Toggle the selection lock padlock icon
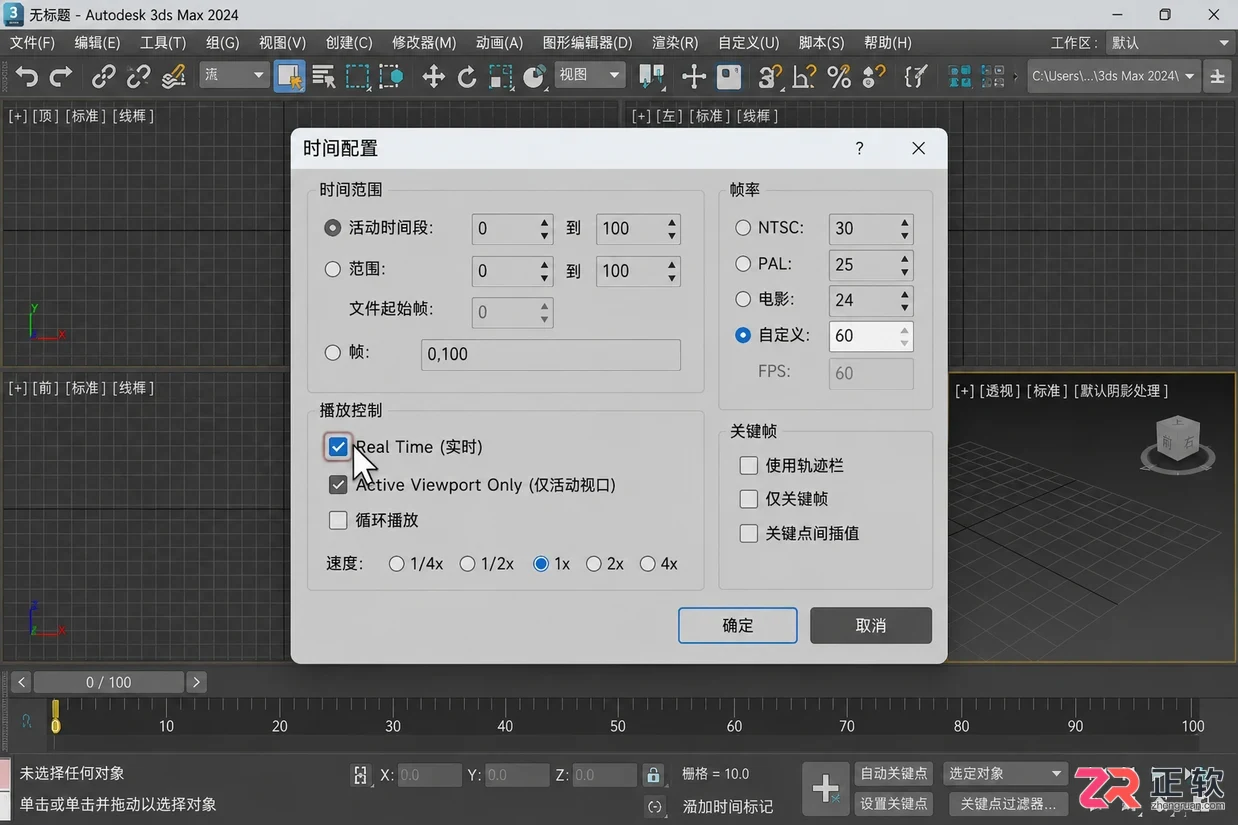The image size is (1238, 825). click(653, 775)
